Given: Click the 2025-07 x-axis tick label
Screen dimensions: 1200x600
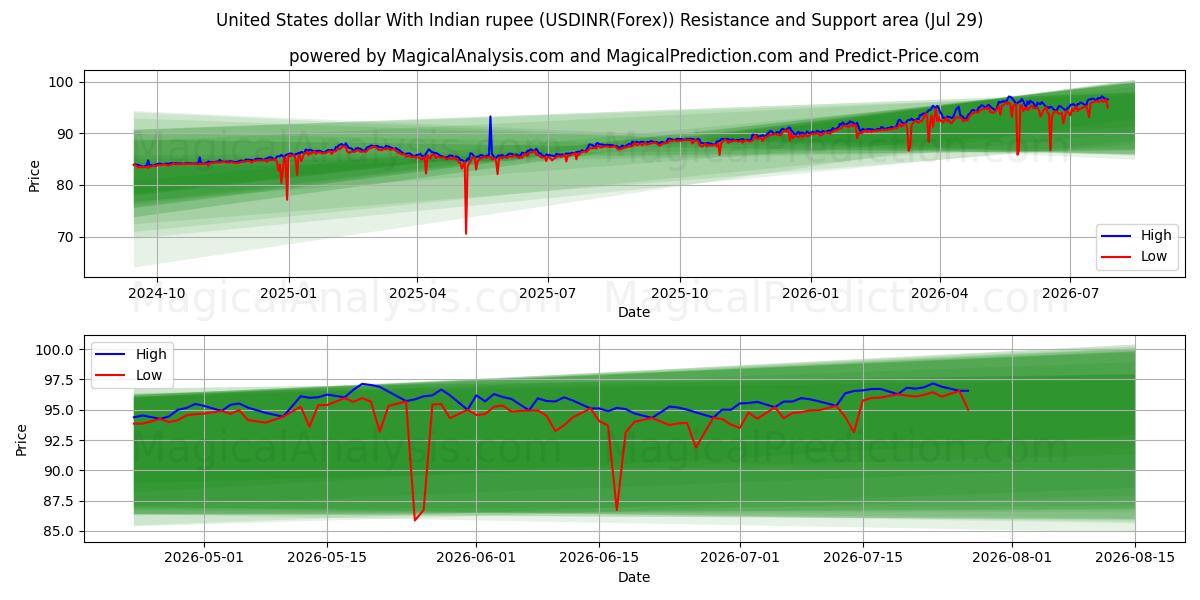Looking at the screenshot, I should 547,293.
